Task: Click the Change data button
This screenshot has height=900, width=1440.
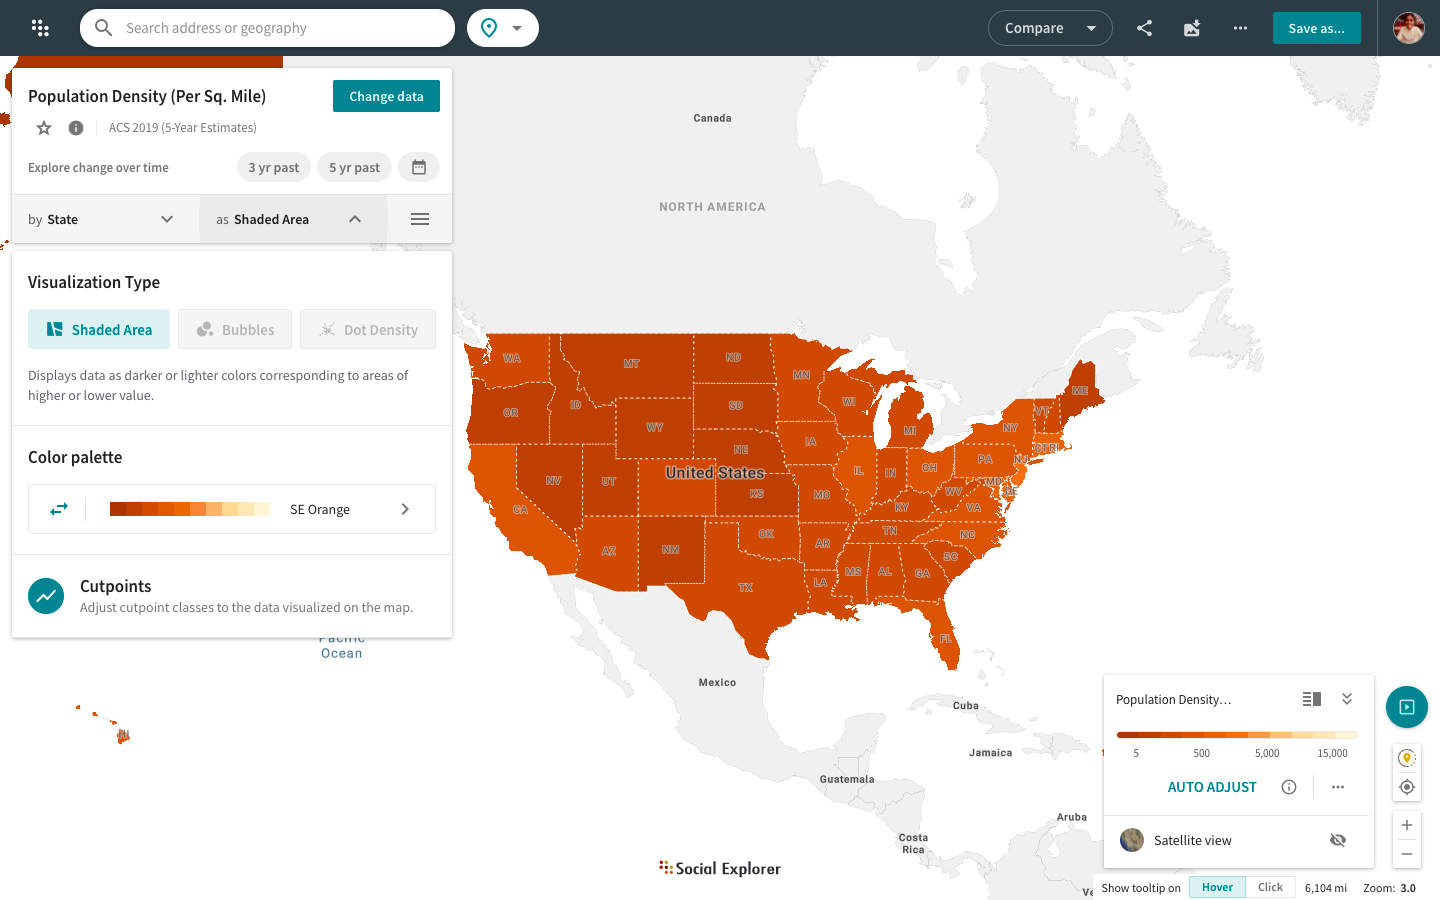Action: (386, 96)
